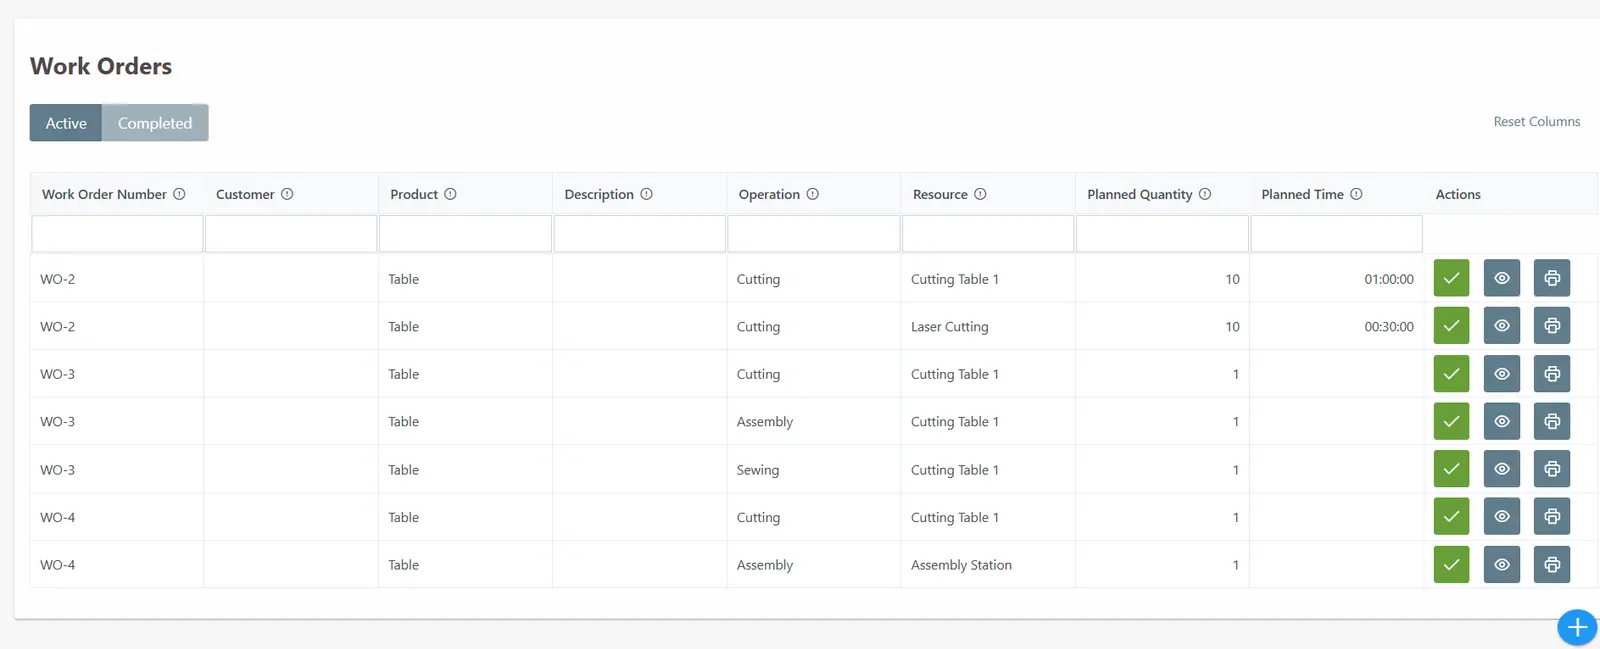
Task: Click the "Laser Cutting" resource cell
Action: 988,327
